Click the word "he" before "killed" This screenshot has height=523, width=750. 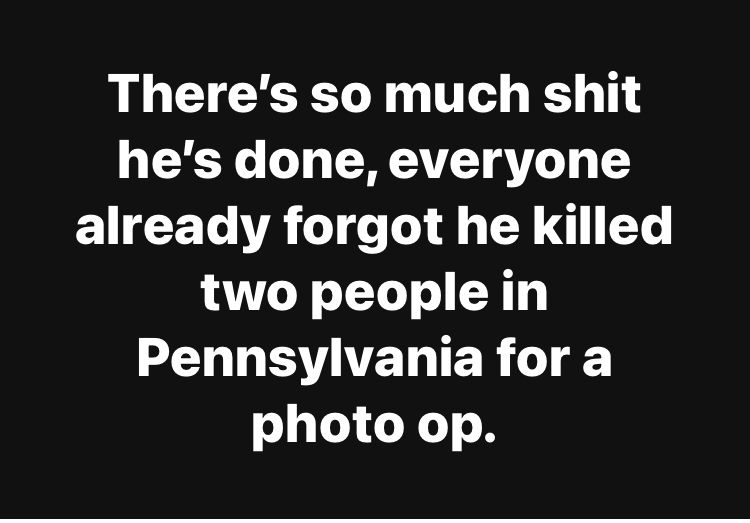point(488,225)
